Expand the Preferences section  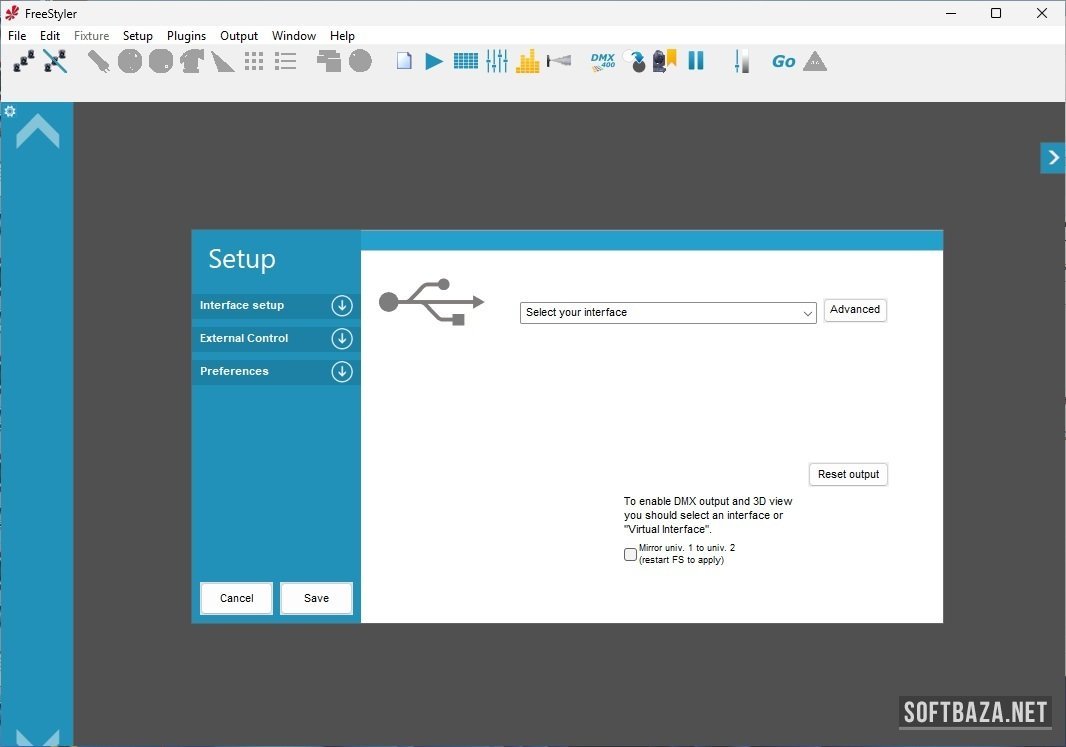[342, 372]
